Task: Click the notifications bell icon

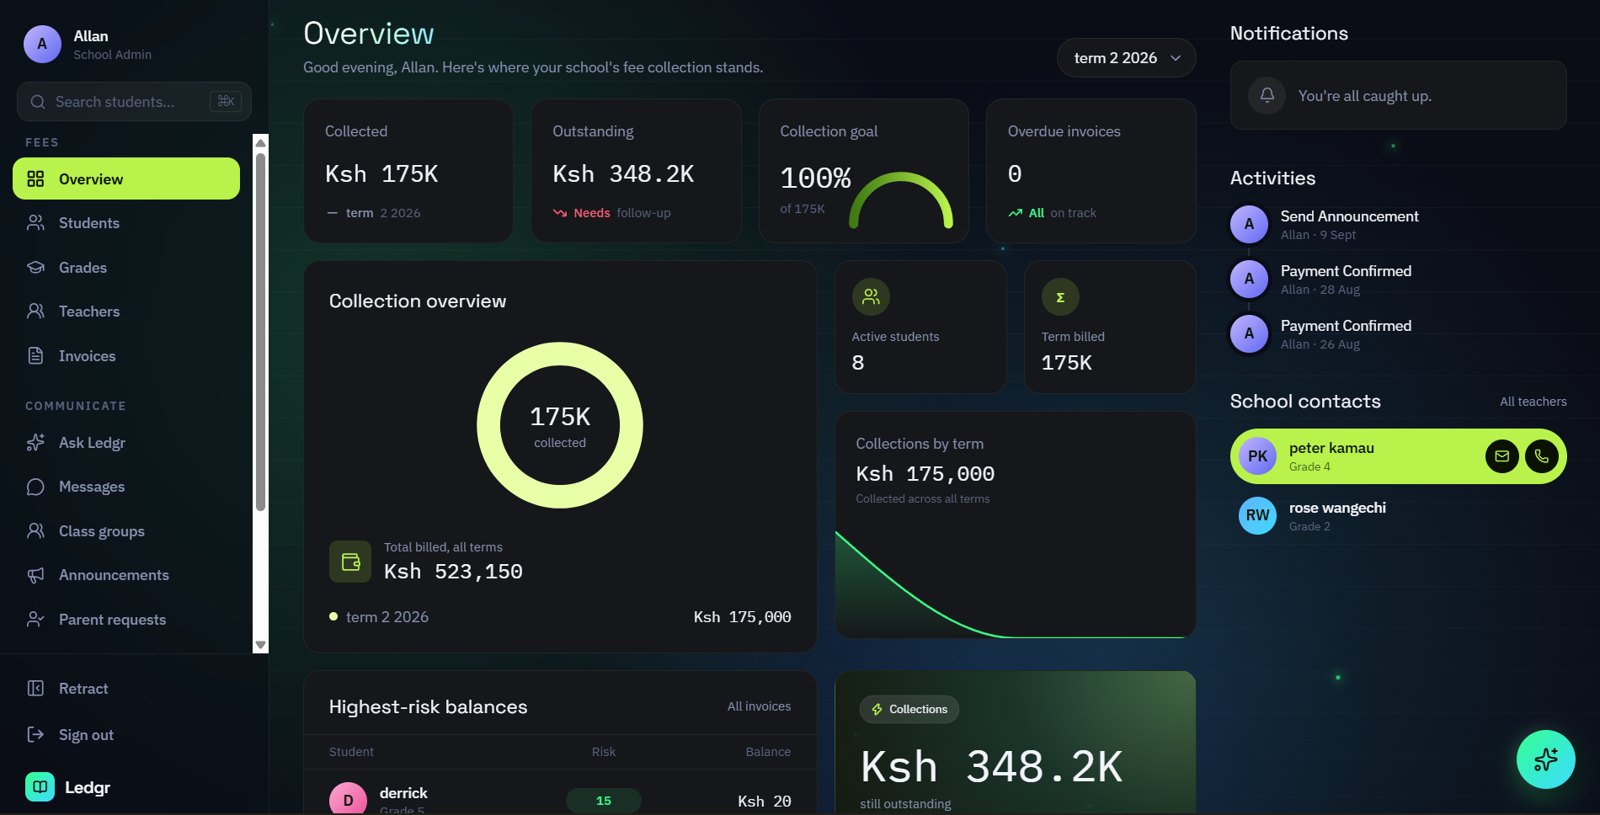Action: tap(1267, 95)
